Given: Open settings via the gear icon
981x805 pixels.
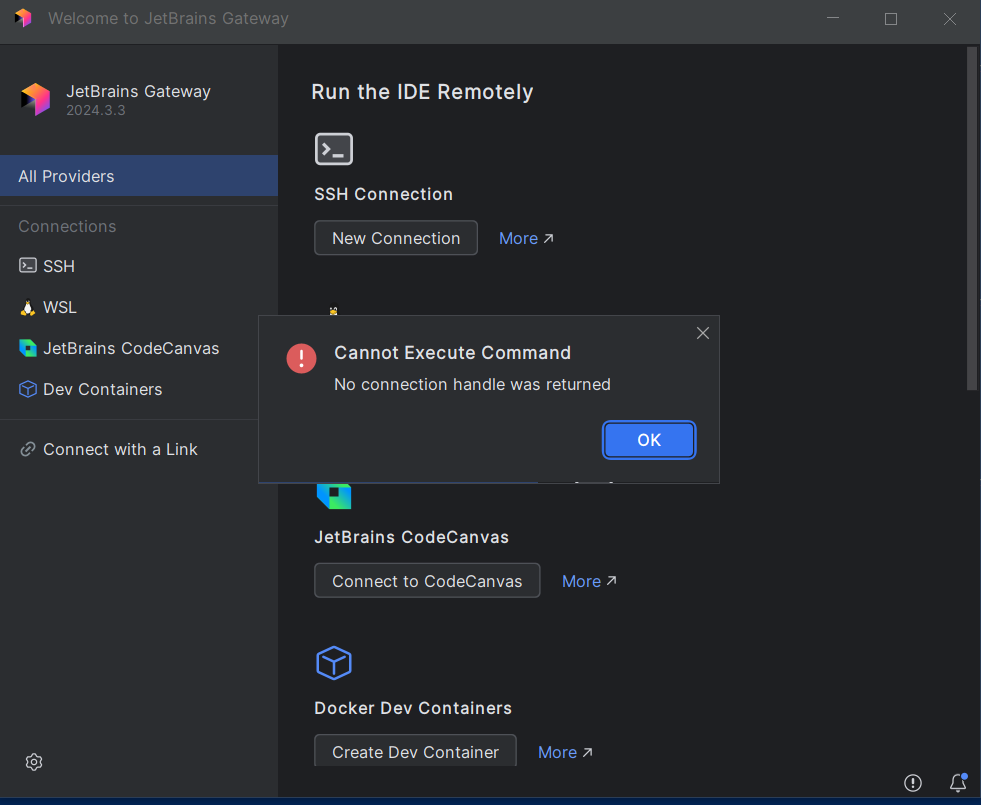Looking at the screenshot, I should tap(34, 762).
